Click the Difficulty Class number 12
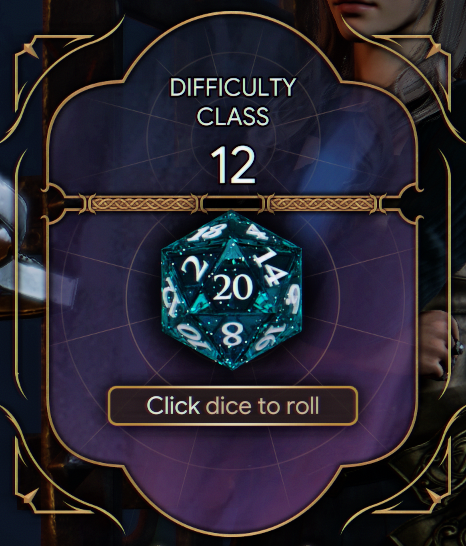Image resolution: width=466 pixels, height=546 pixels. 233,165
